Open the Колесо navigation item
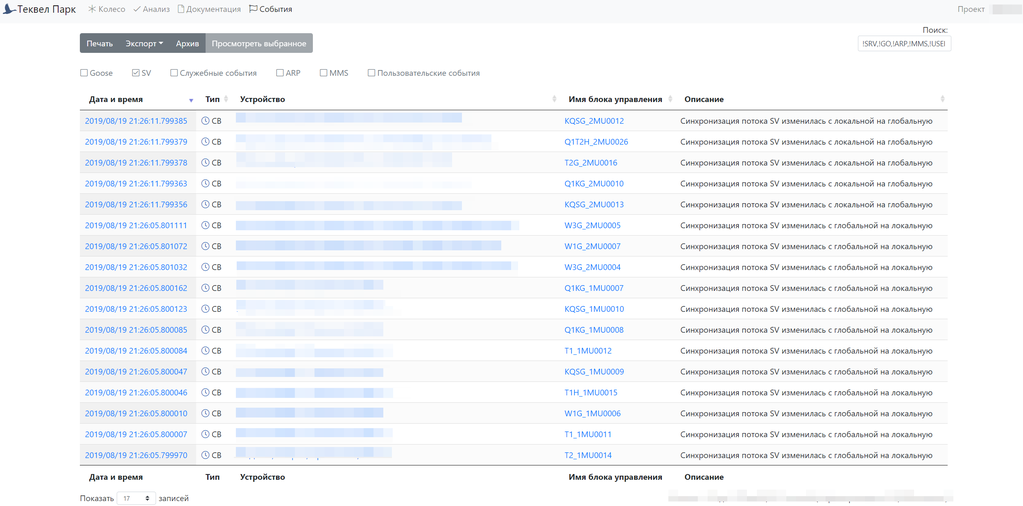The image size is (1023, 506). point(106,9)
